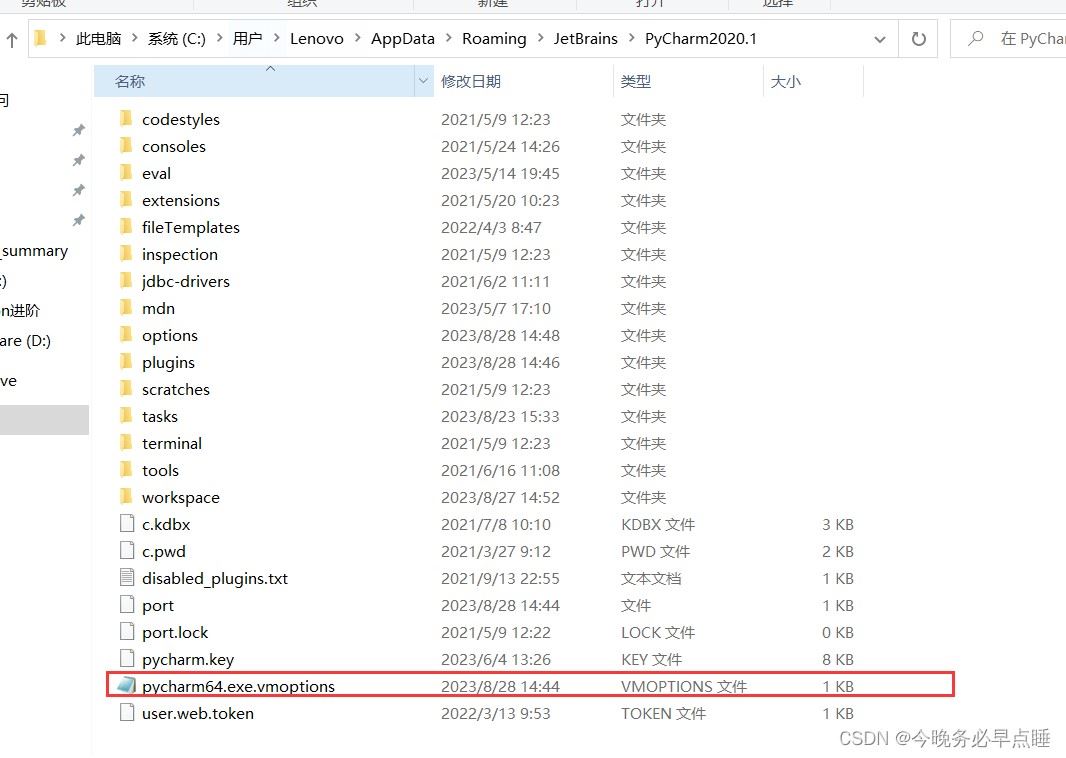Image resolution: width=1066 pixels, height=758 pixels.
Task: Select _summary item in navigation pane
Action: point(34,251)
